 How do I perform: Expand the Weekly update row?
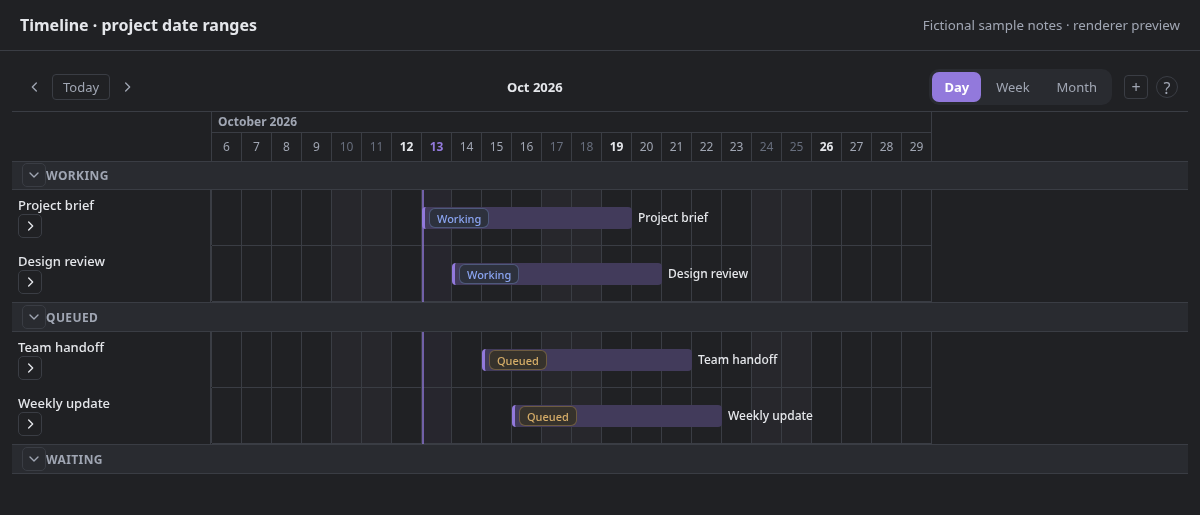[x=30, y=424]
